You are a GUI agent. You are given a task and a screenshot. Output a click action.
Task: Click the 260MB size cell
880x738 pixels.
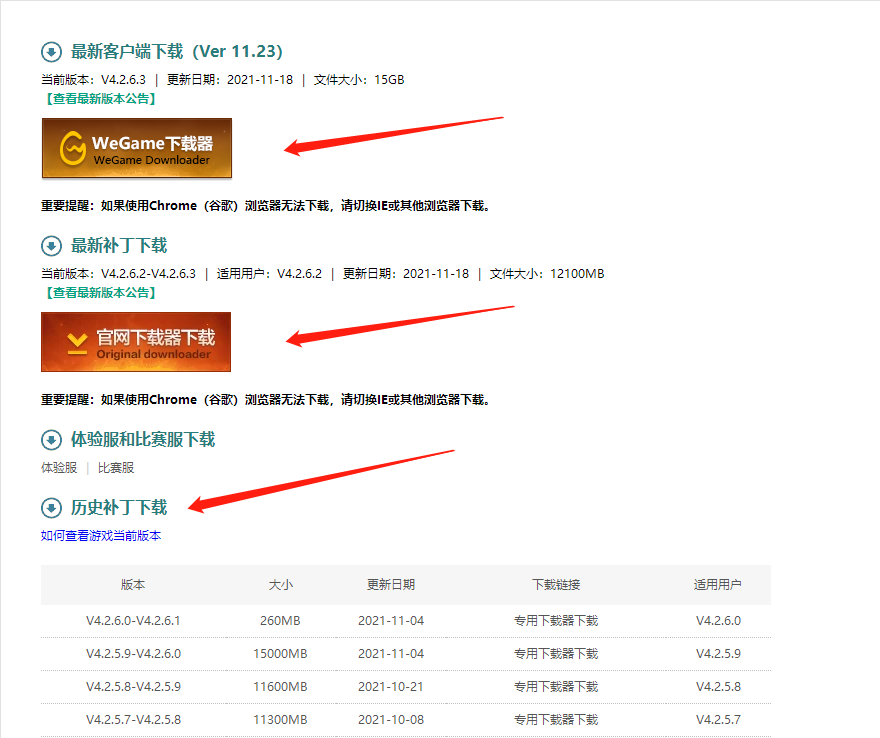coord(280,621)
